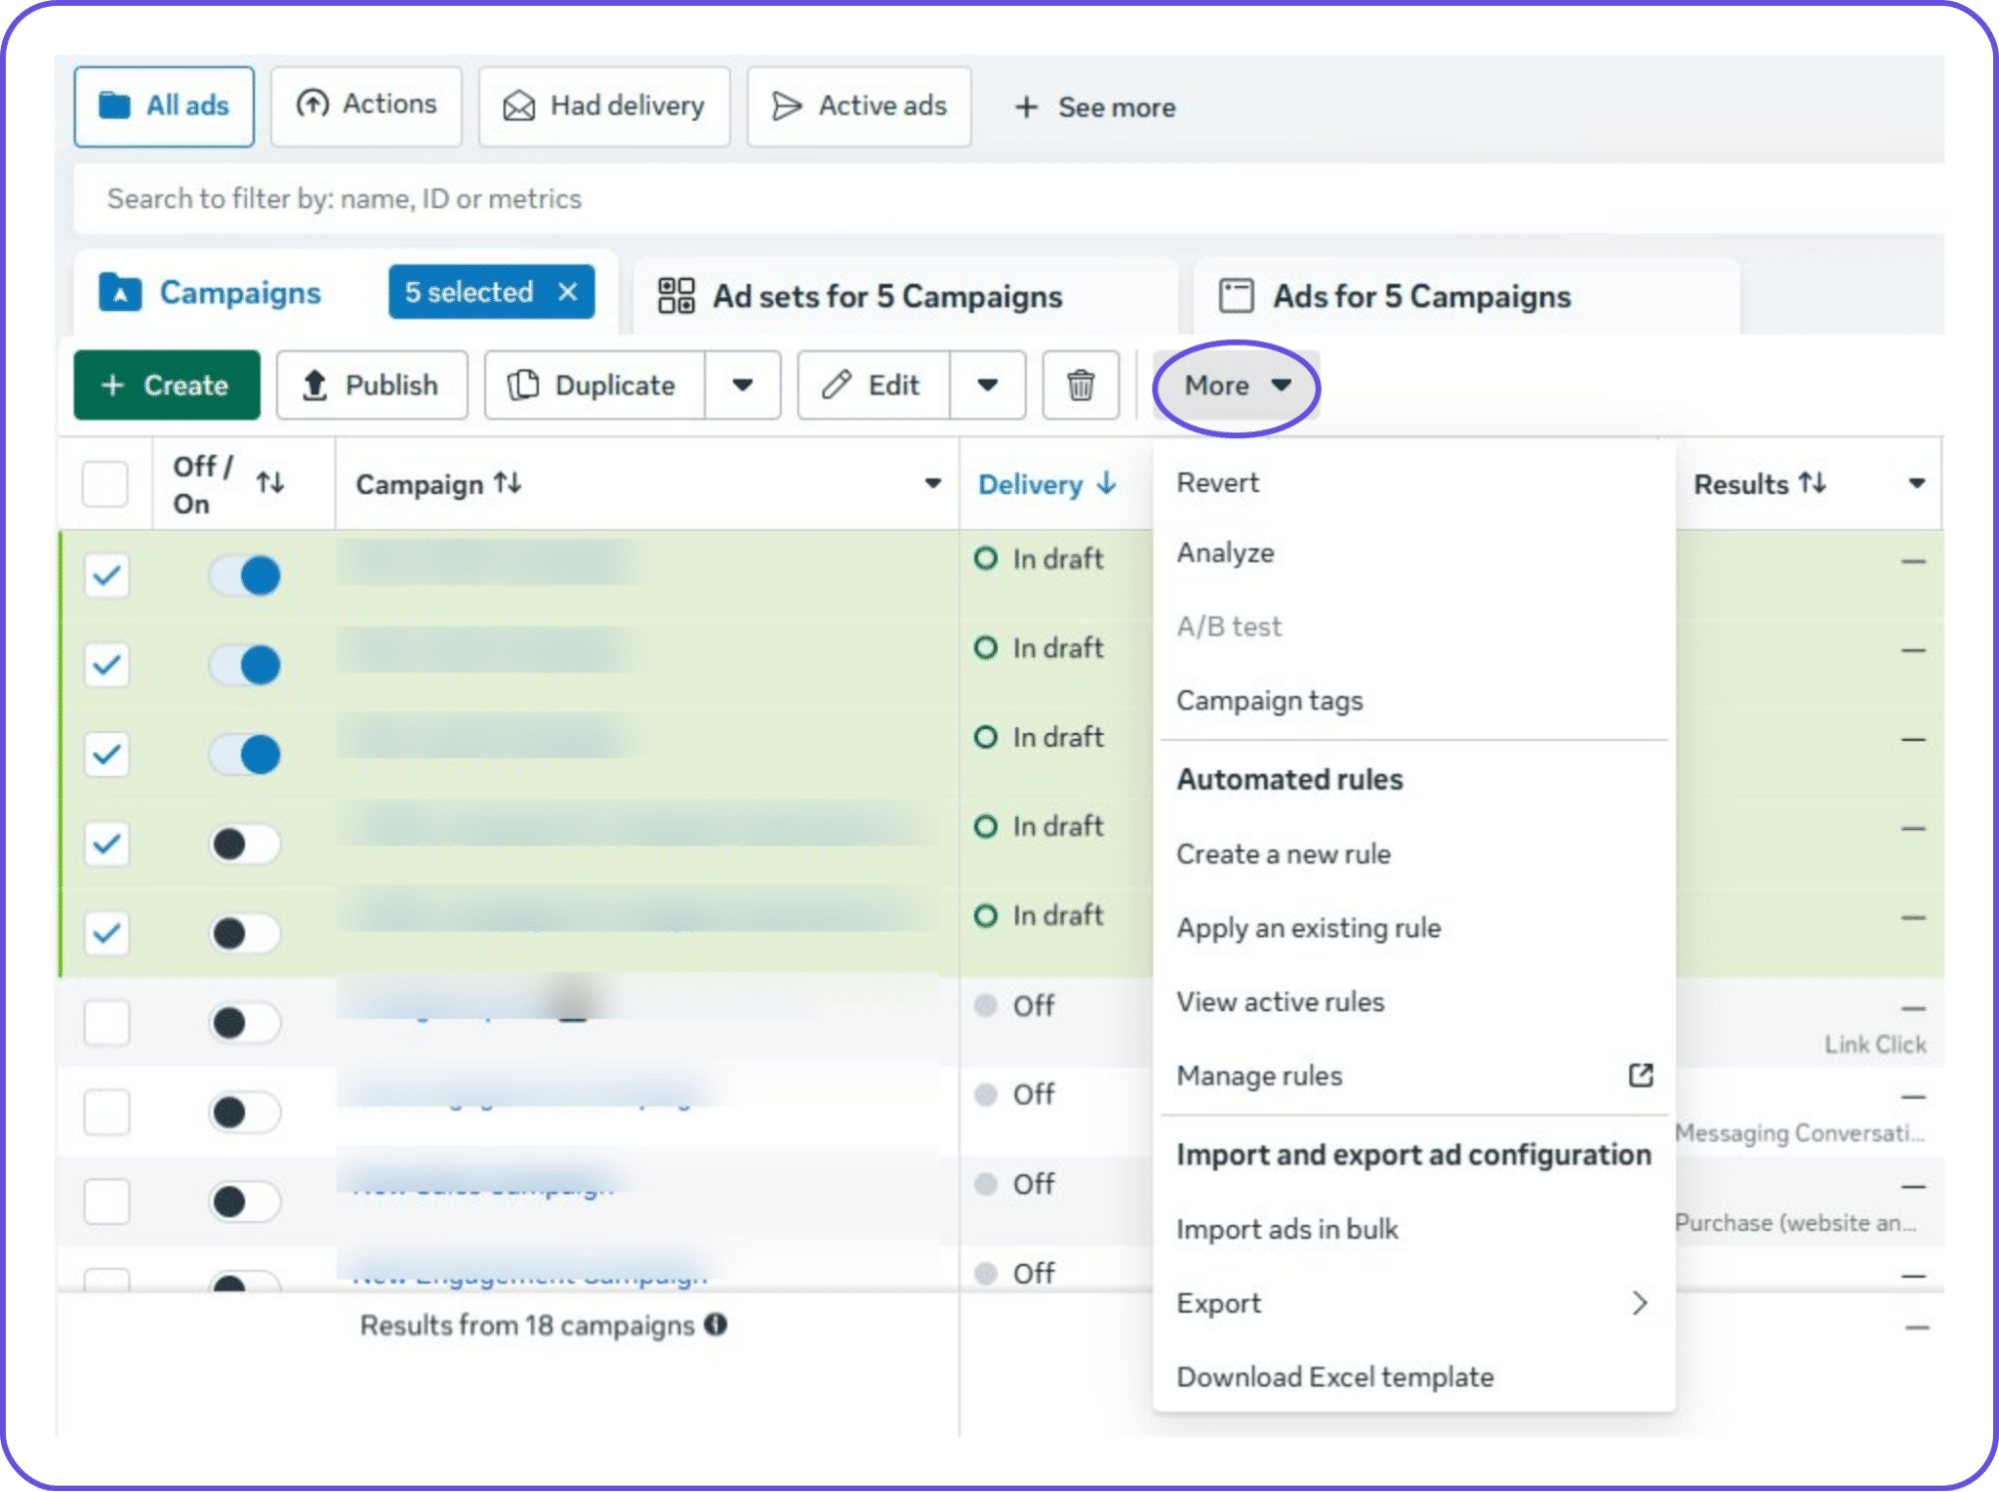Expand the Duplicate dropdown arrow

point(743,385)
